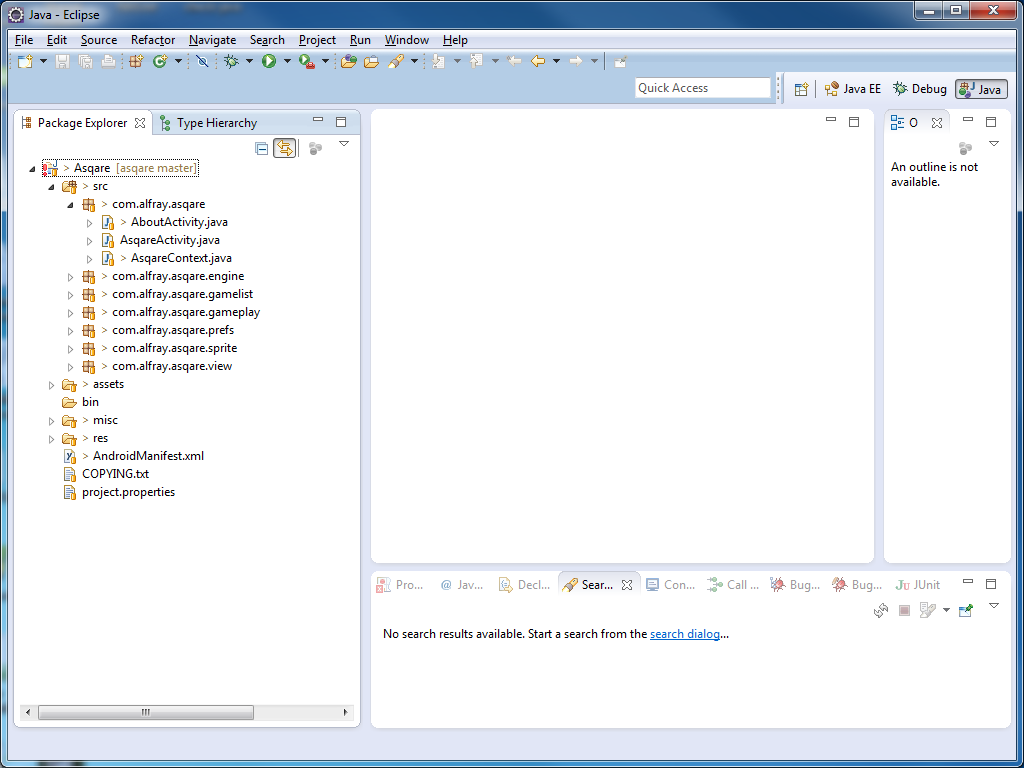Viewport: 1024px width, 768px height.
Task: Click the Cancel Current Search stop icon
Action: (x=904, y=611)
